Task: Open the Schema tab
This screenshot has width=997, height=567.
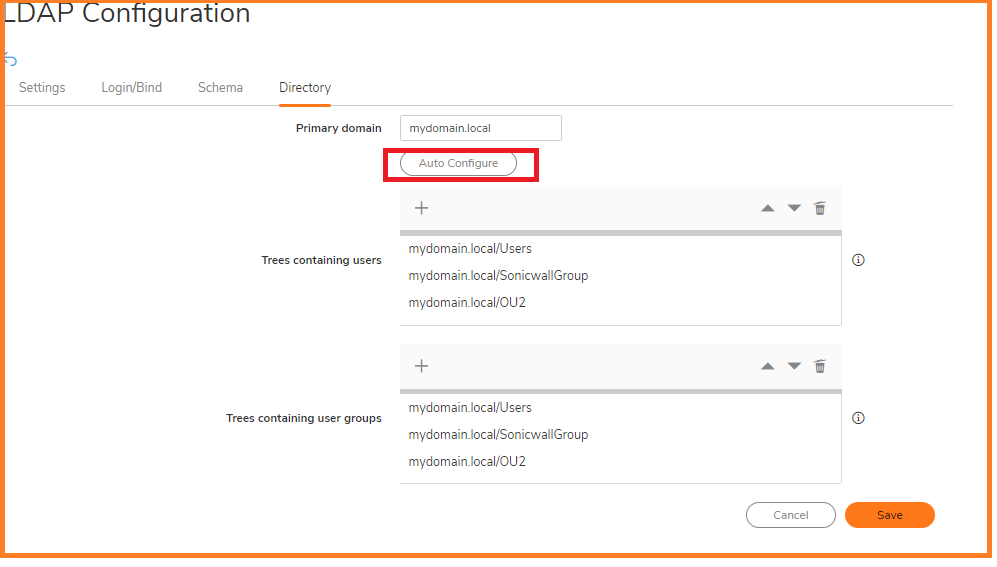Action: [x=221, y=88]
